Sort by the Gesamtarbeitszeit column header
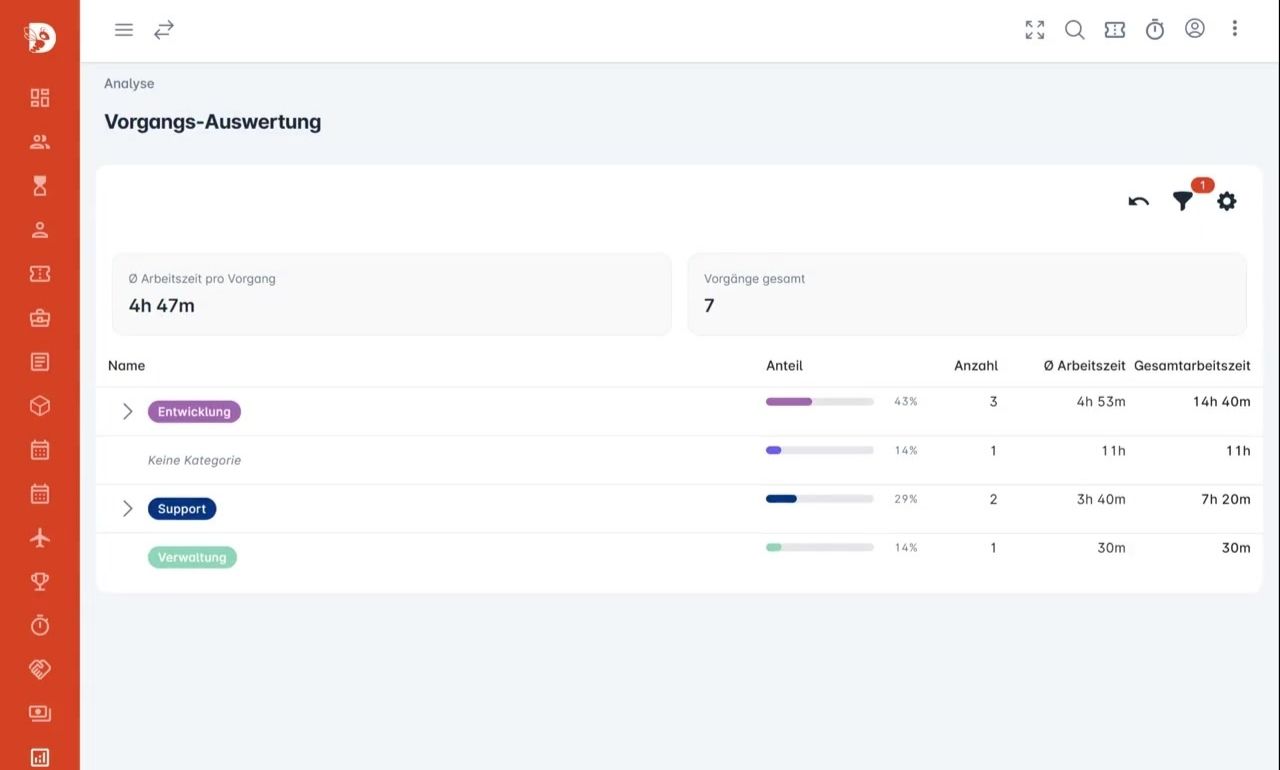This screenshot has width=1280, height=770. tap(1191, 366)
